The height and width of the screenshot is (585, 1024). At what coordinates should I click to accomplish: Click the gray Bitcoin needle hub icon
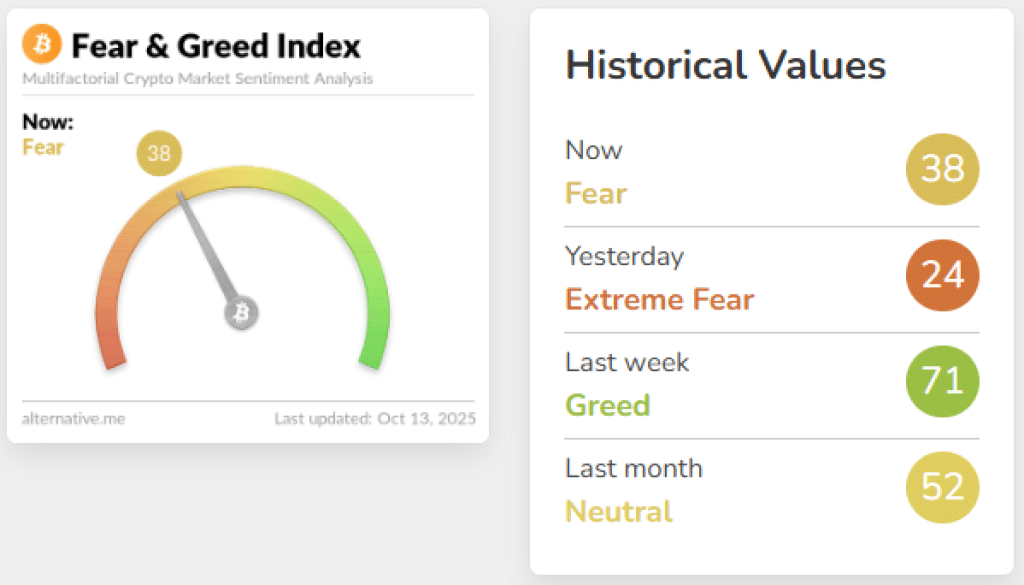241,313
